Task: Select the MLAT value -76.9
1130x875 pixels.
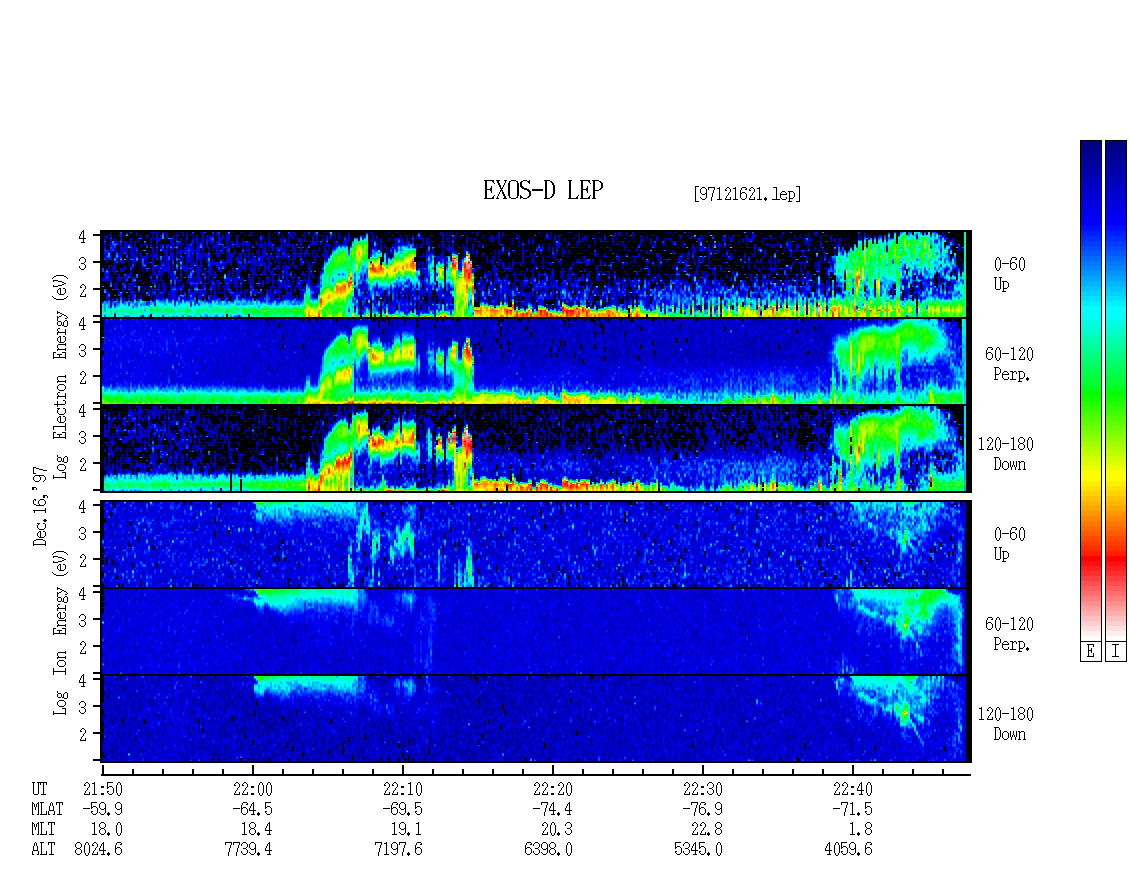Action: tap(703, 809)
